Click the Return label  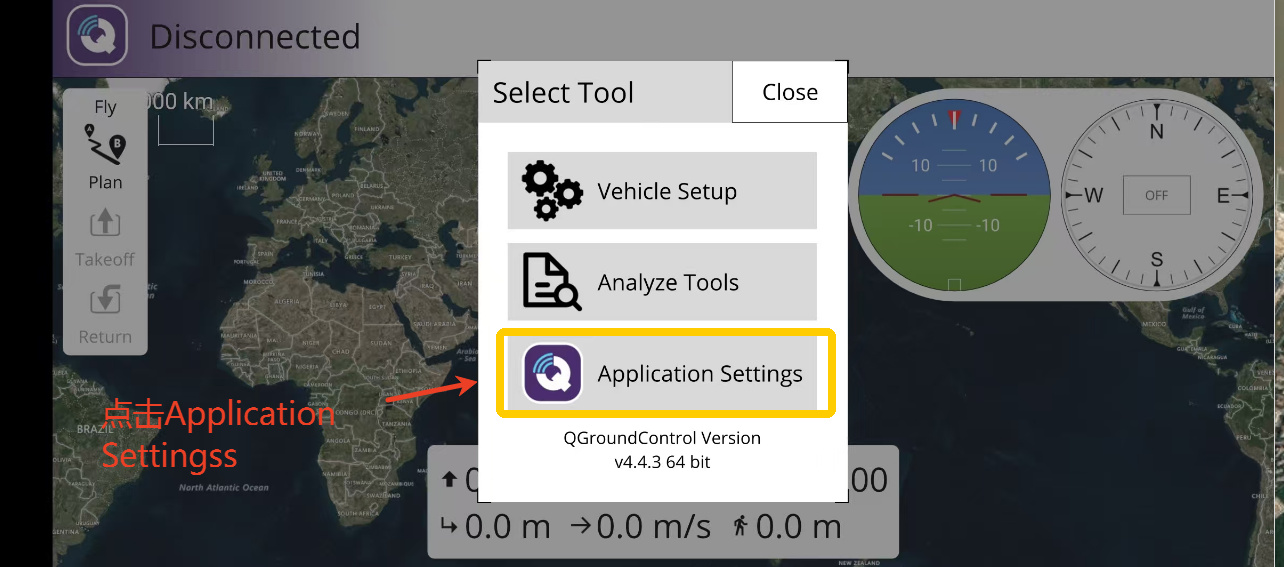coord(105,337)
